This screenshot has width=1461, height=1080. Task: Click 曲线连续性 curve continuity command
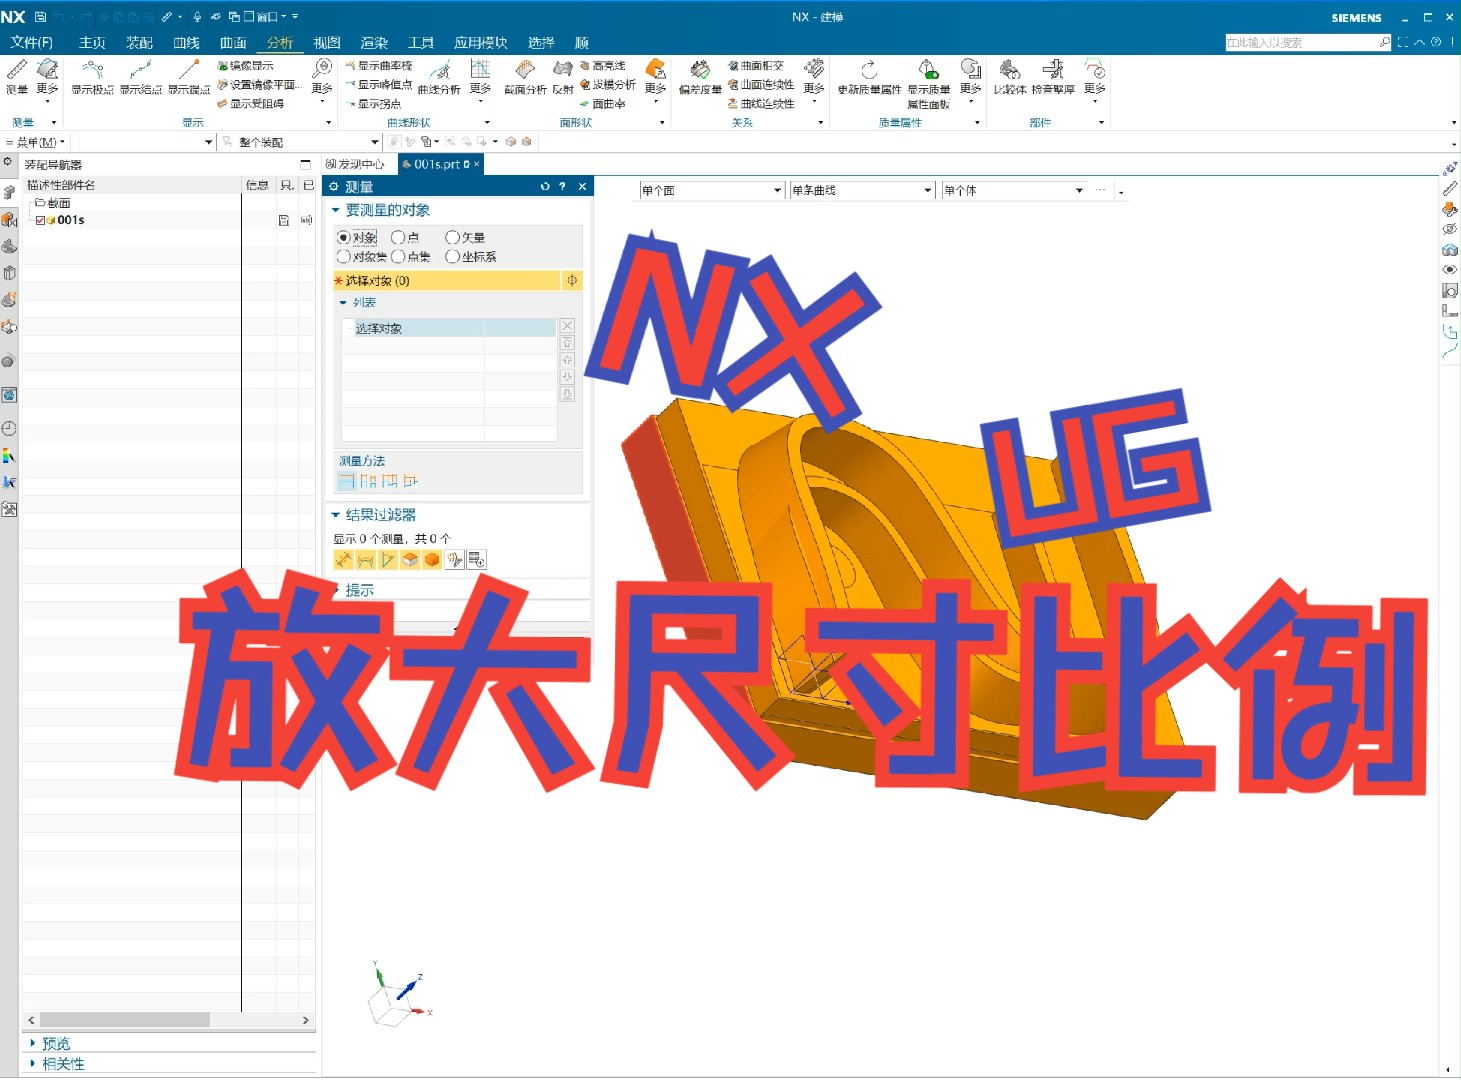(x=761, y=103)
